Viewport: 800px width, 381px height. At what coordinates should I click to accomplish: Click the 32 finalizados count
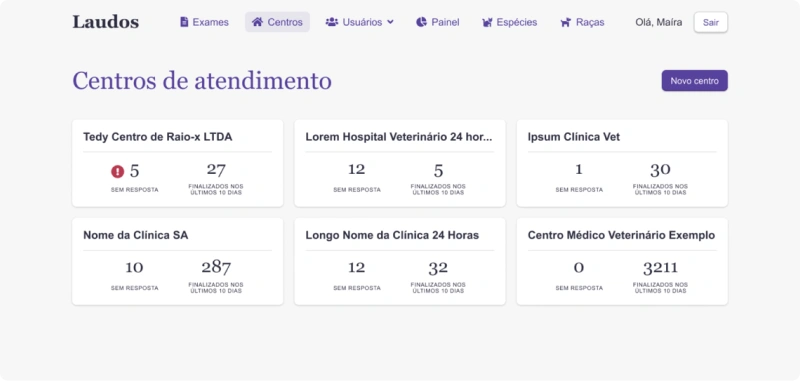438,268
